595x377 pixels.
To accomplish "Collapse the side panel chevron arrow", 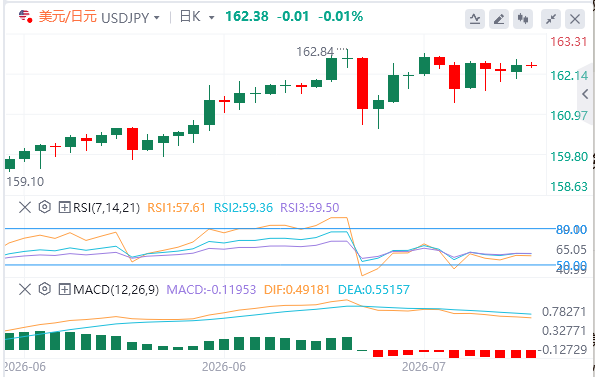I will [585, 94].
